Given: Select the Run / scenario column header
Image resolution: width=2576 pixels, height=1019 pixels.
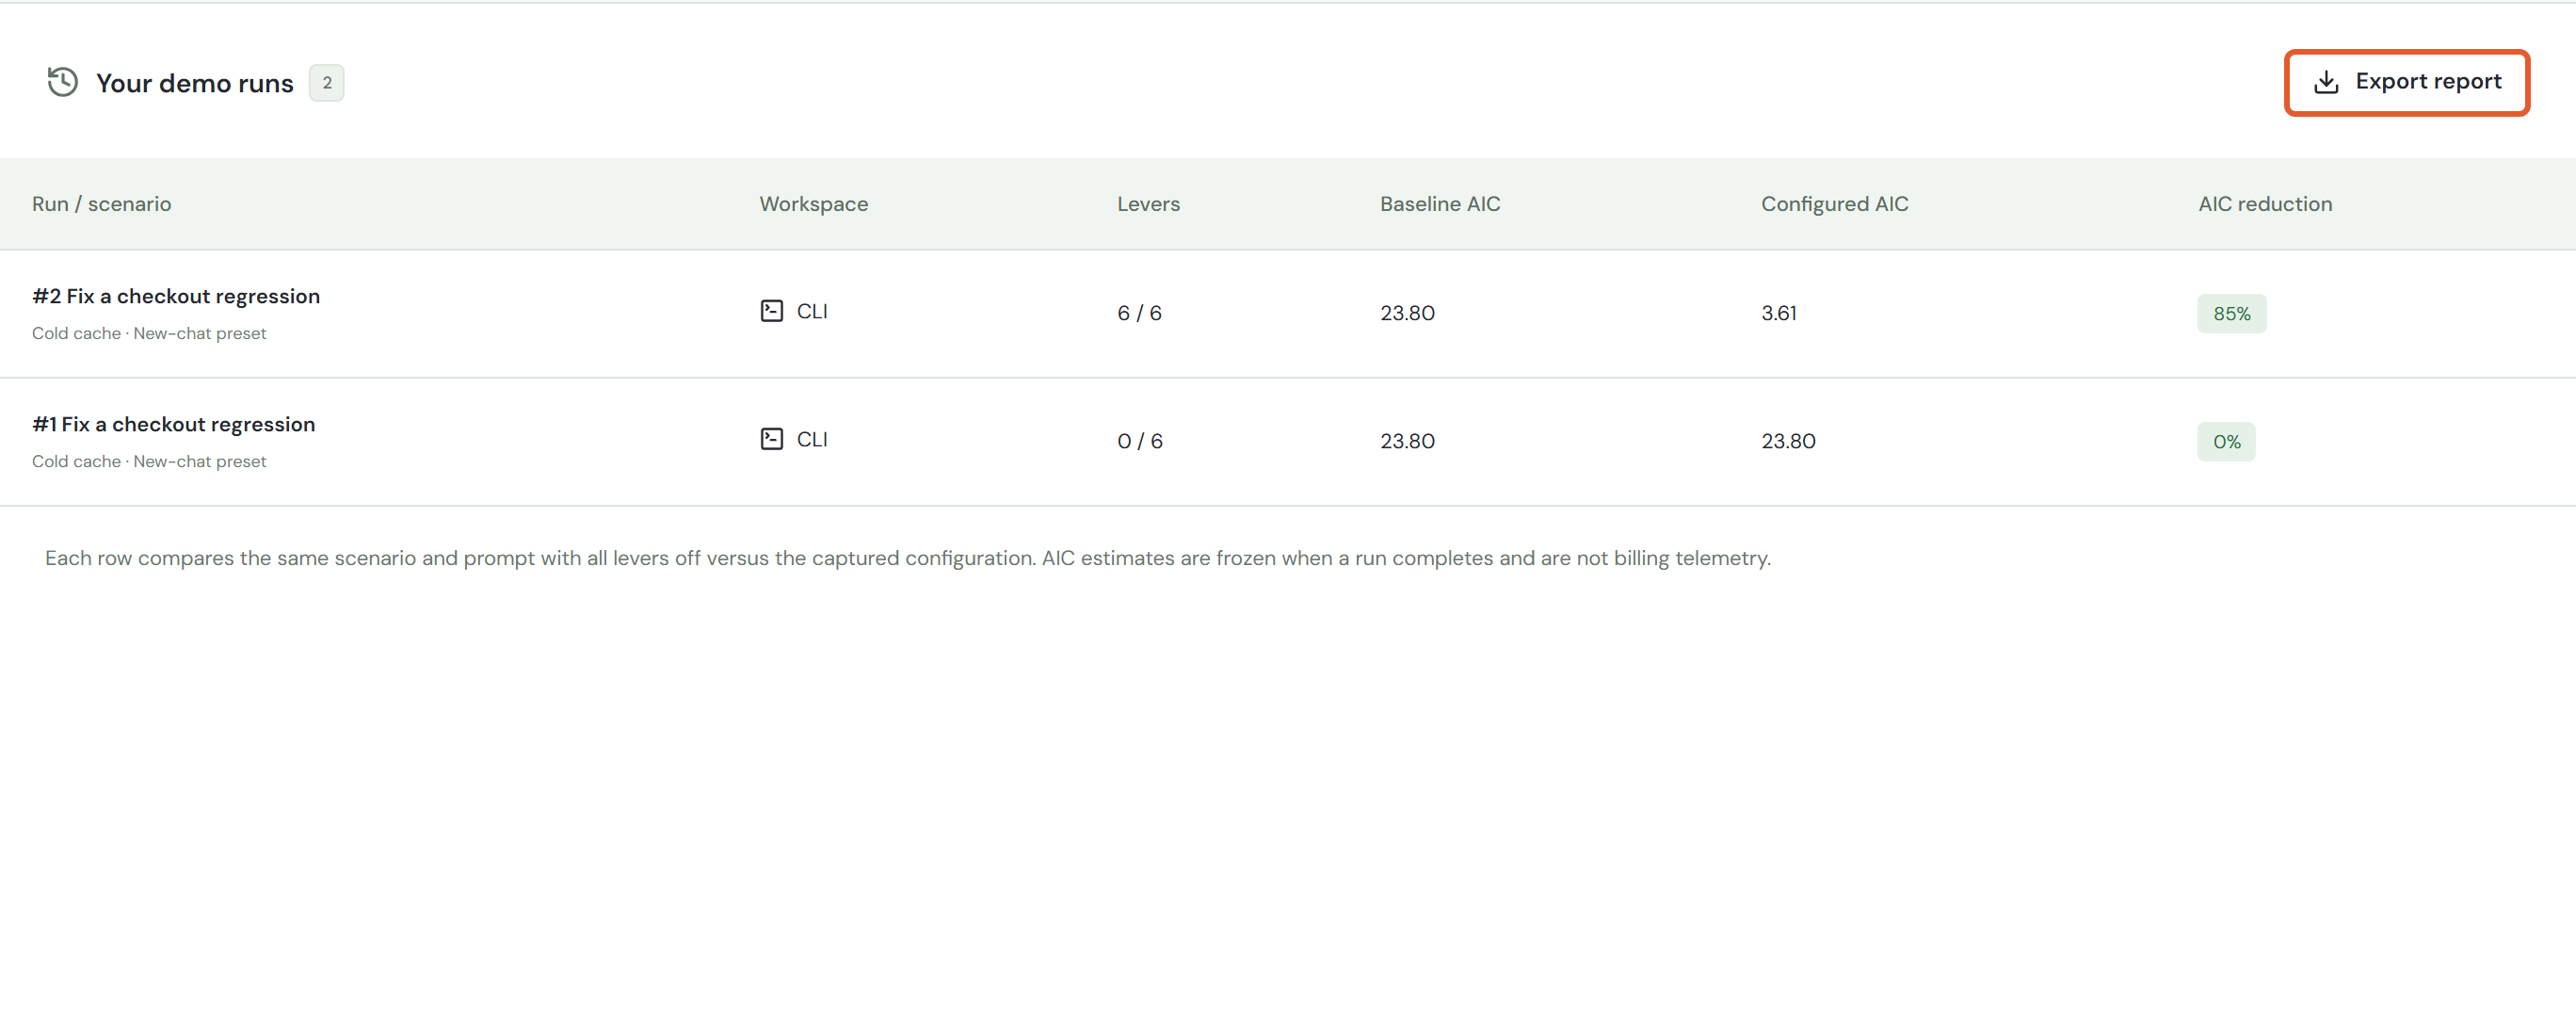Looking at the screenshot, I should point(101,204).
